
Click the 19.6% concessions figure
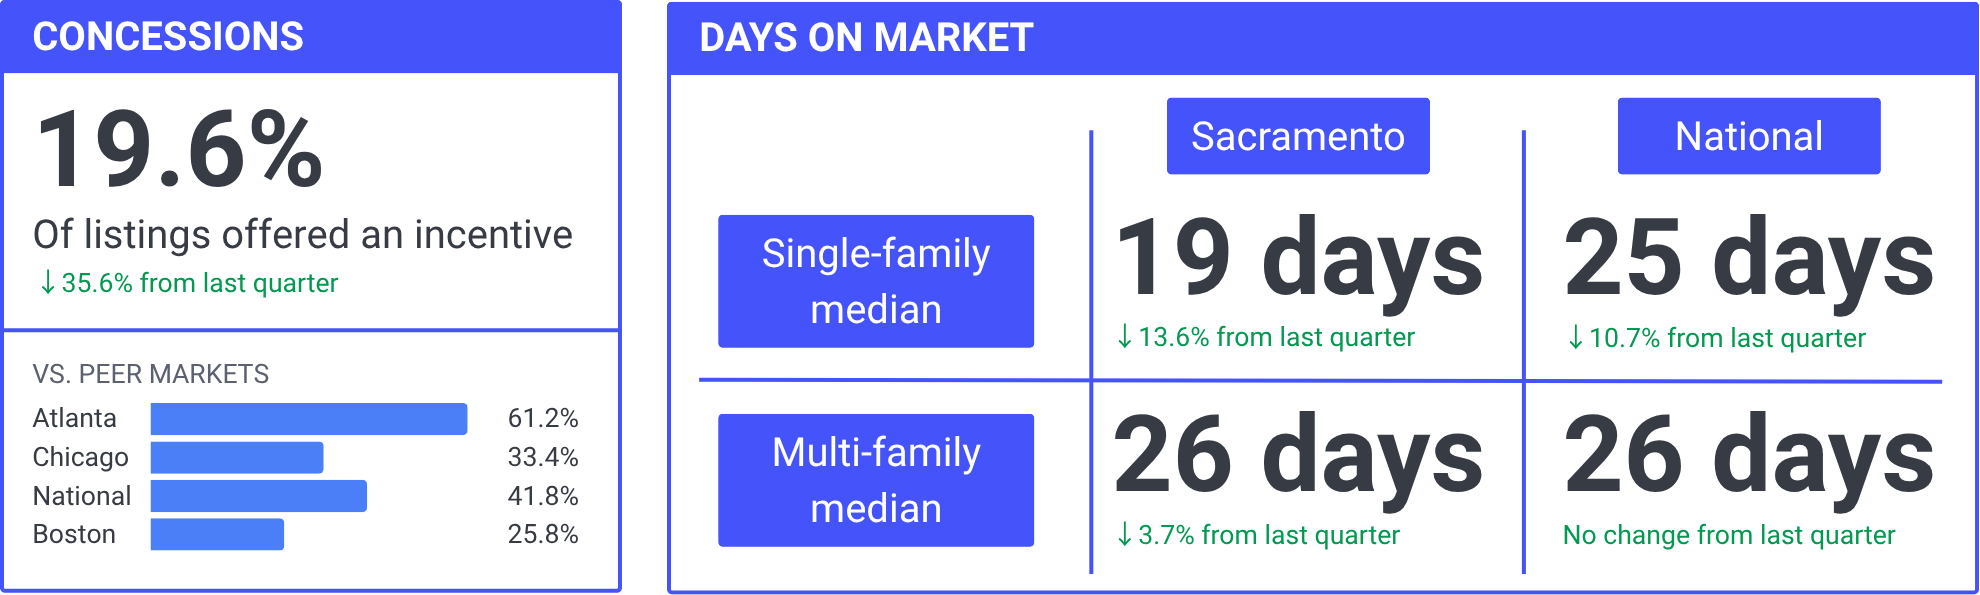[x=180, y=150]
